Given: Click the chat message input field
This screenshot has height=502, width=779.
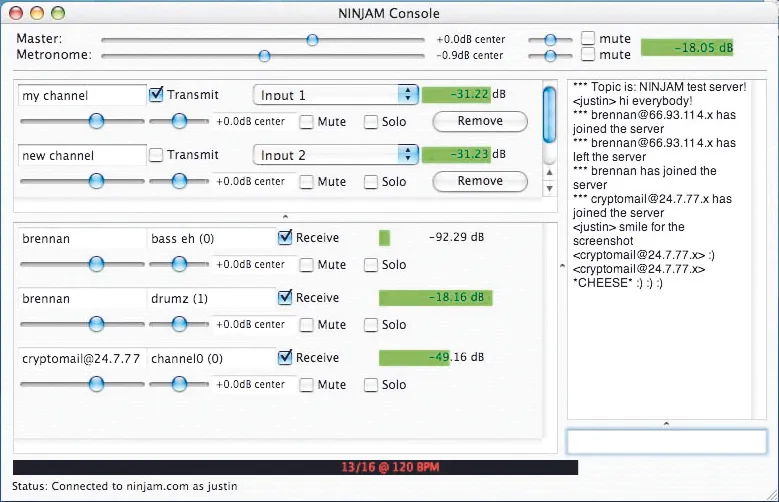Looking at the screenshot, I should coord(666,441).
